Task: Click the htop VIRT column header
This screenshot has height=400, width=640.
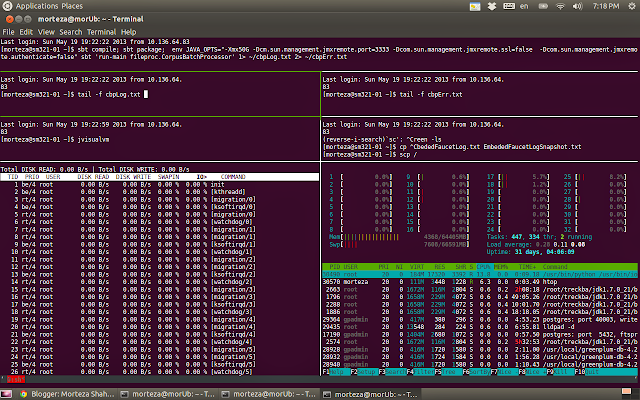Action: 417,267
